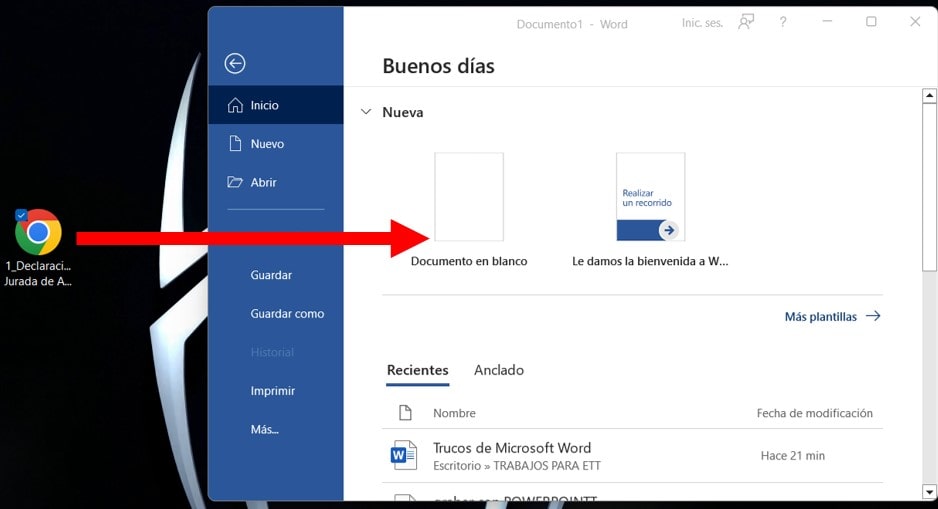This screenshot has width=938, height=509.
Task: Choose Guardar como in sidebar
Action: [x=287, y=314]
